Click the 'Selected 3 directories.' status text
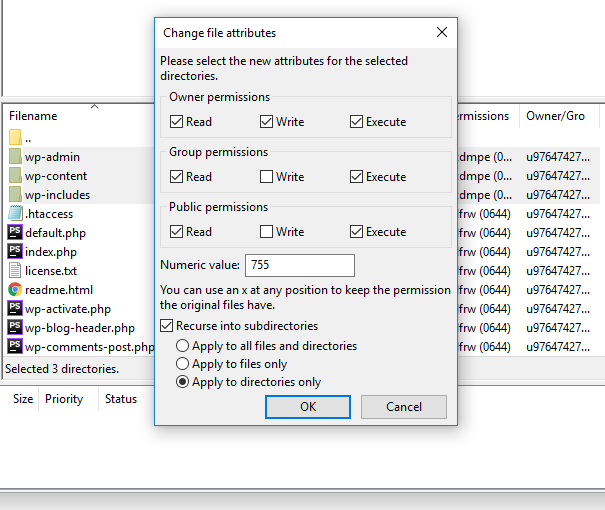The image size is (605, 510). coord(62,369)
